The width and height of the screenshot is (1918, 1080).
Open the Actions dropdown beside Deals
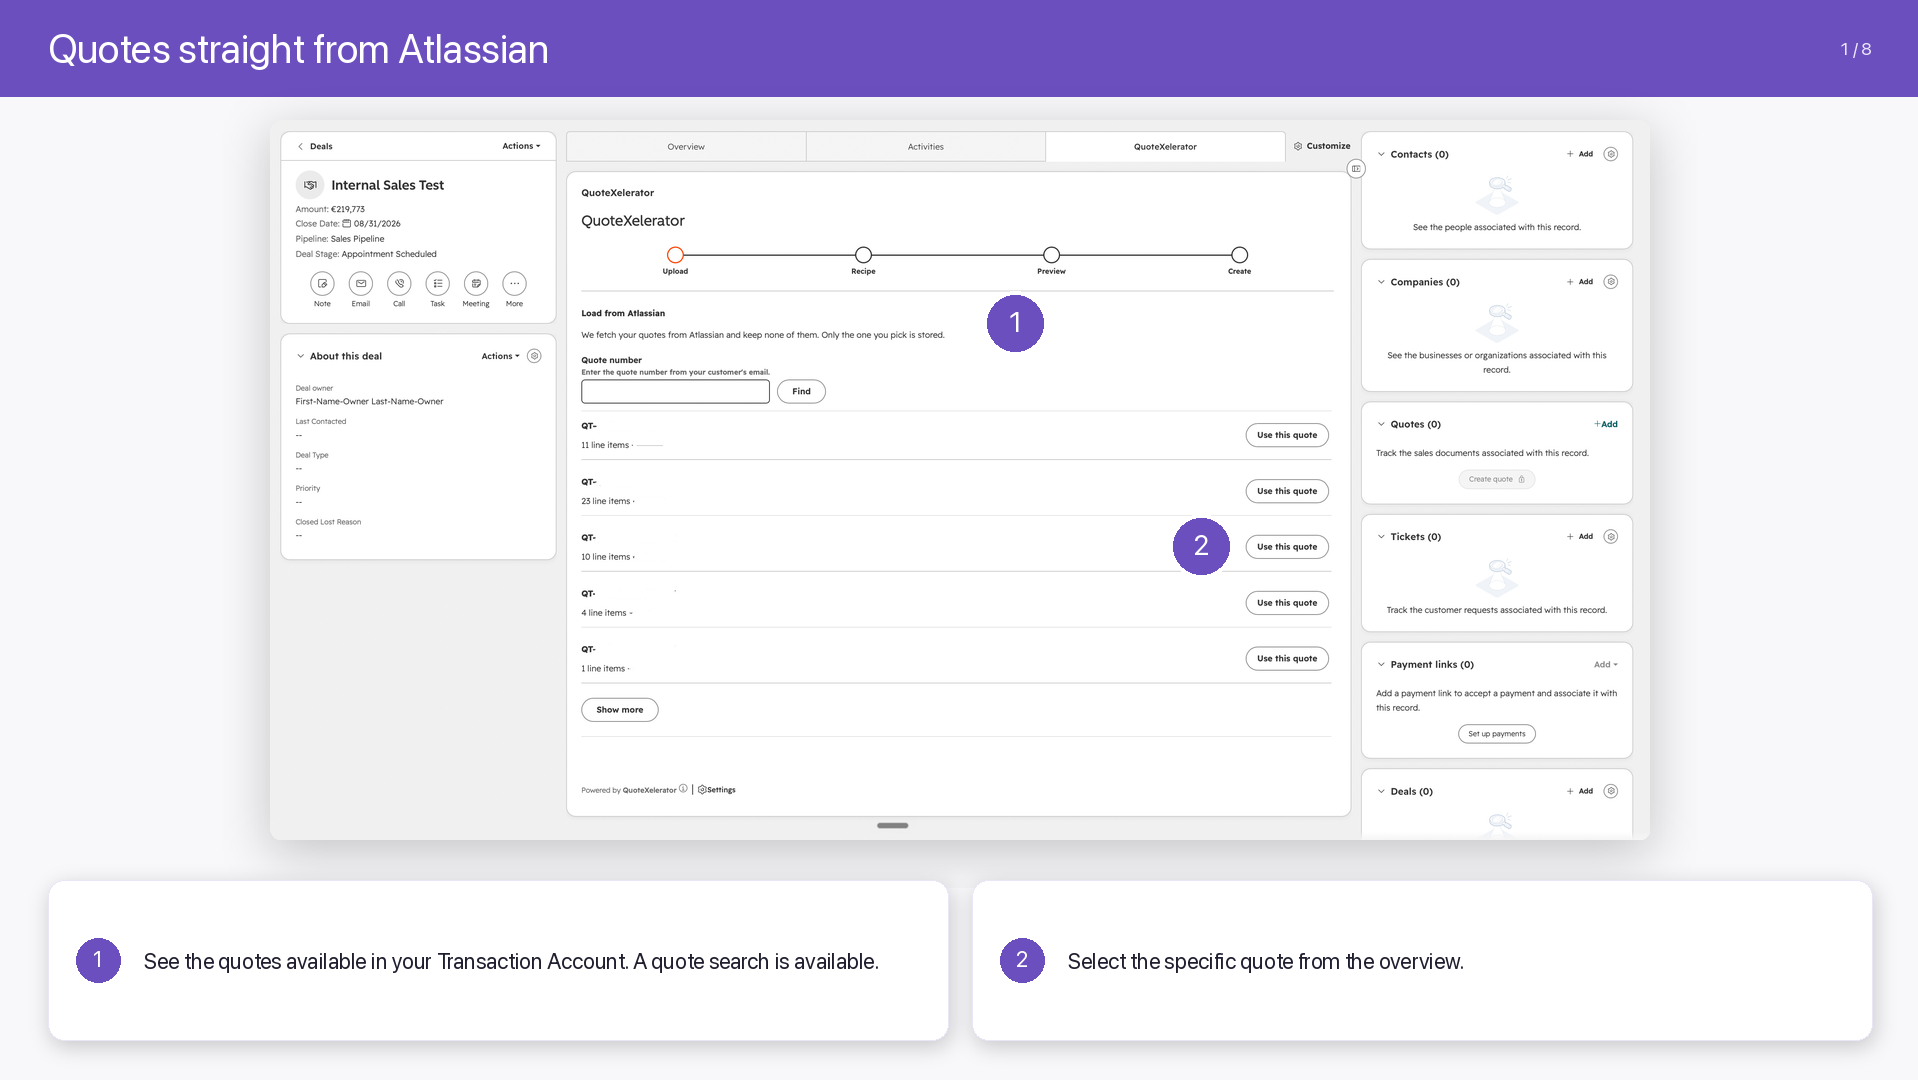pos(521,146)
